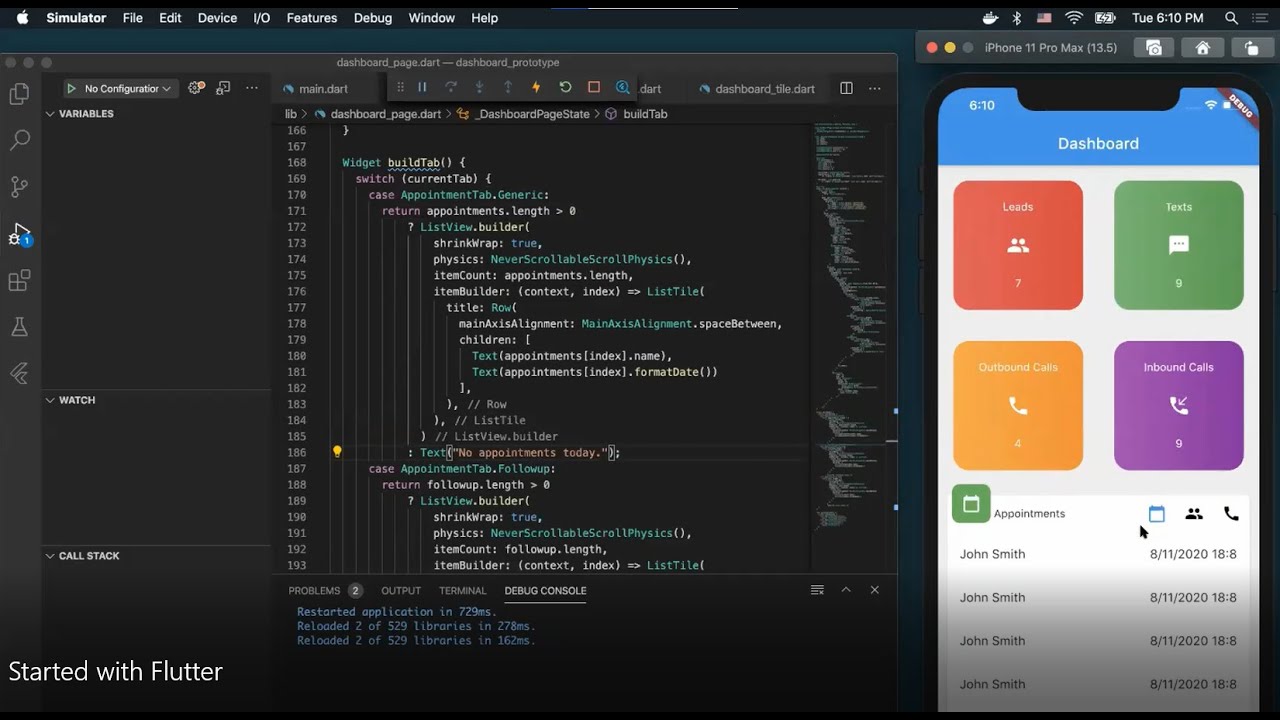
Task: Open the Explorer view in the activity bar
Action: 19,94
